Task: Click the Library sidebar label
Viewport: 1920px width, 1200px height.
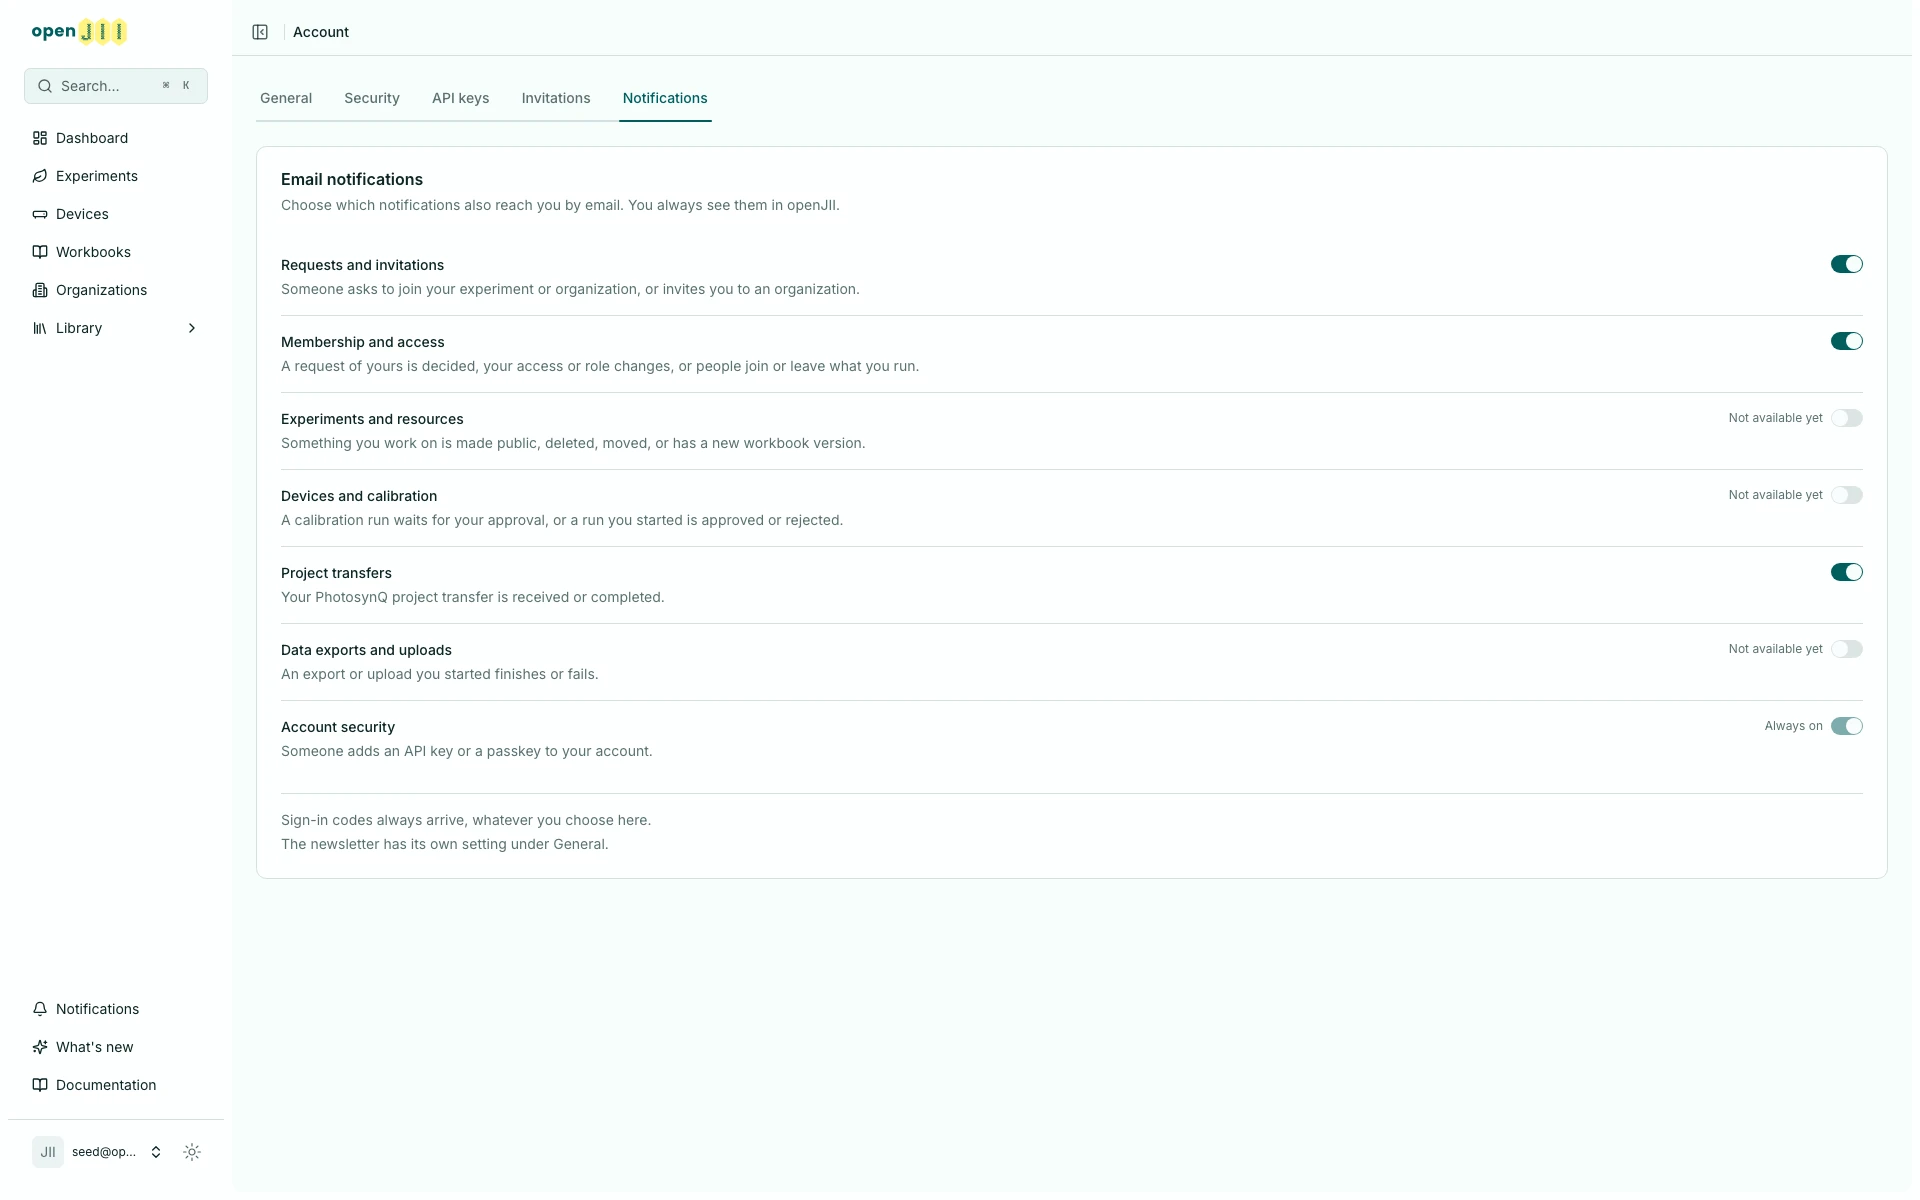Action: pyautogui.click(x=79, y=328)
